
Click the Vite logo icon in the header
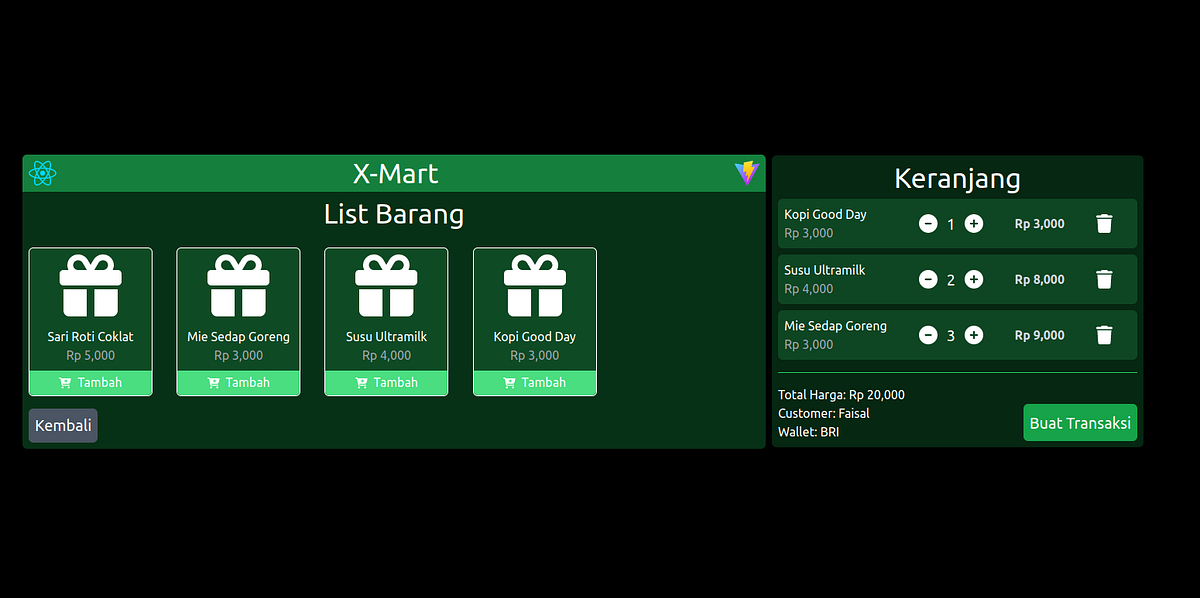(x=747, y=173)
